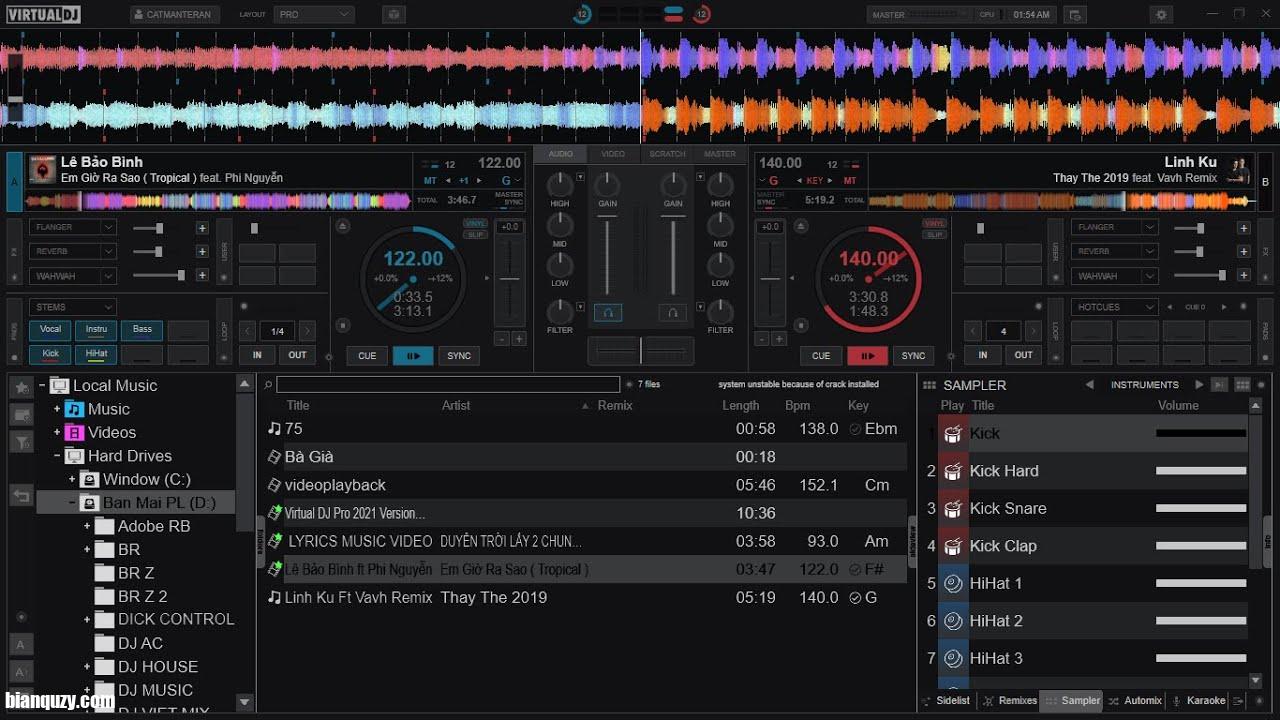The image size is (1280, 720).
Task: Click SYNC on deck B
Action: coord(914,355)
